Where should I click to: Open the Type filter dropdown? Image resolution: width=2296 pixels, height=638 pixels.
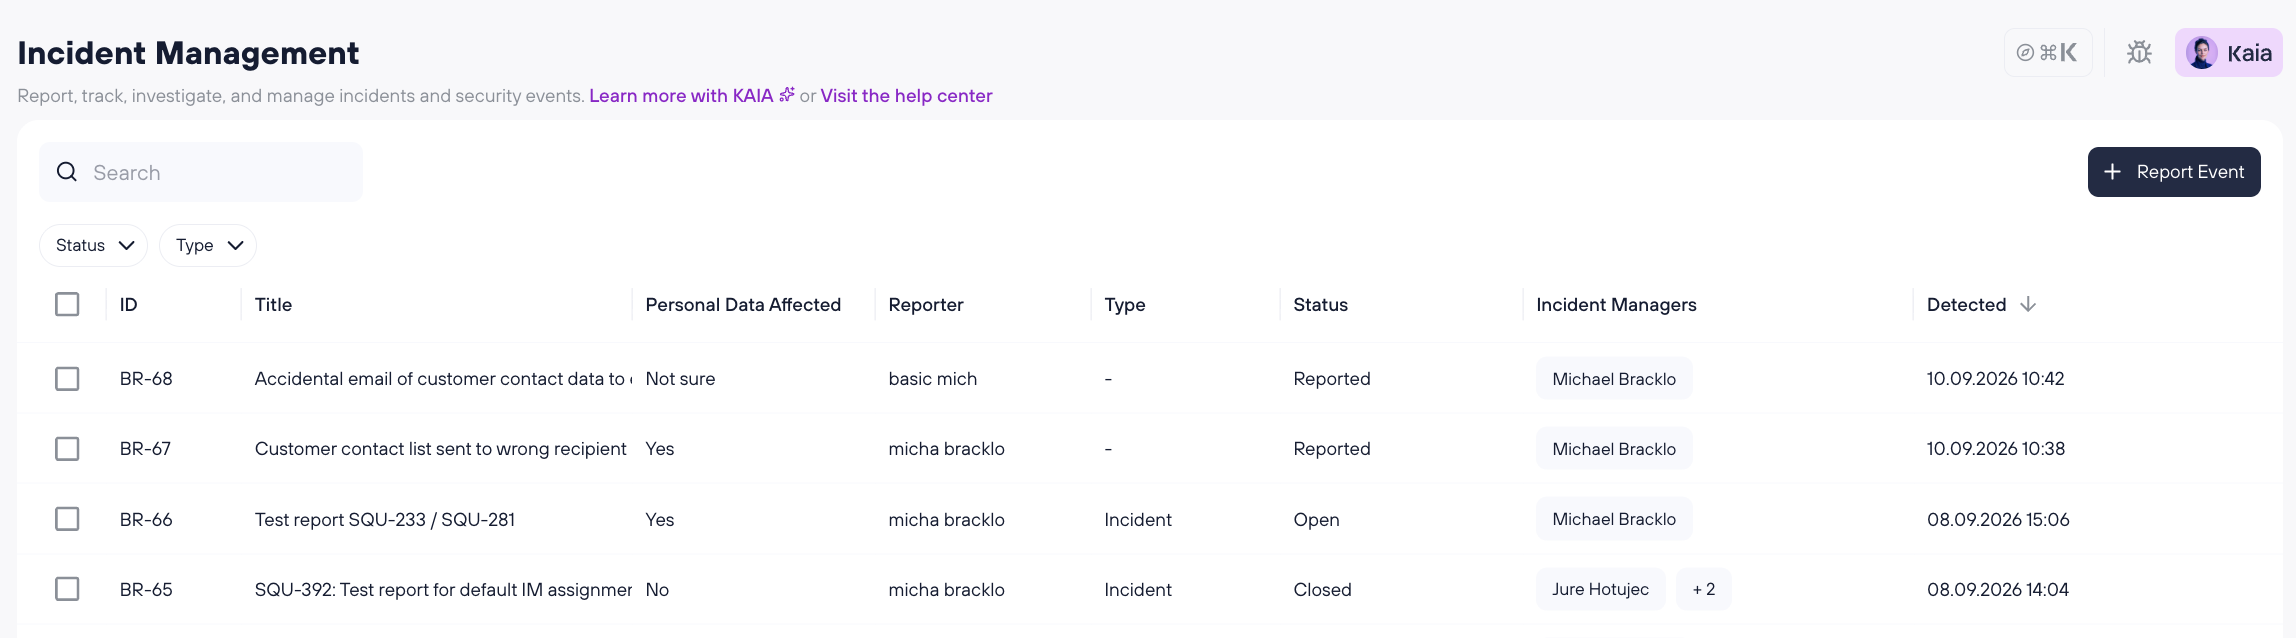click(x=208, y=245)
